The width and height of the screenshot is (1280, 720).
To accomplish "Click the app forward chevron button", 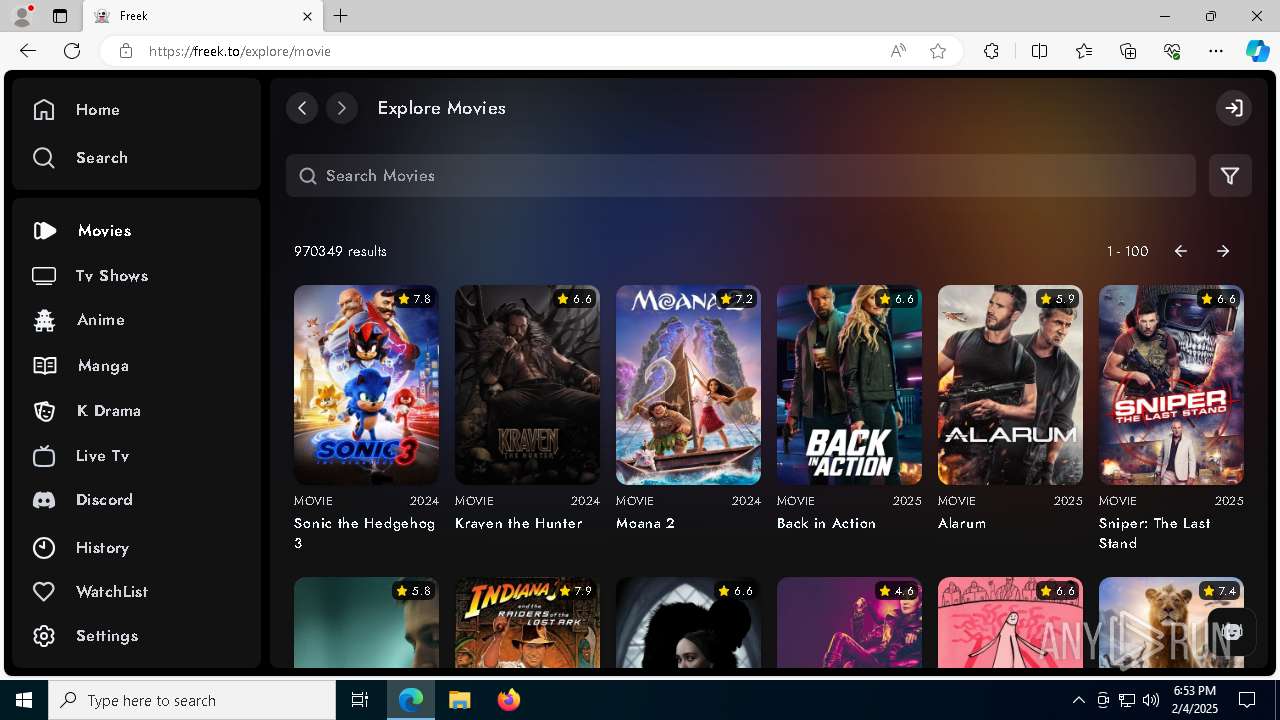I will [x=342, y=108].
